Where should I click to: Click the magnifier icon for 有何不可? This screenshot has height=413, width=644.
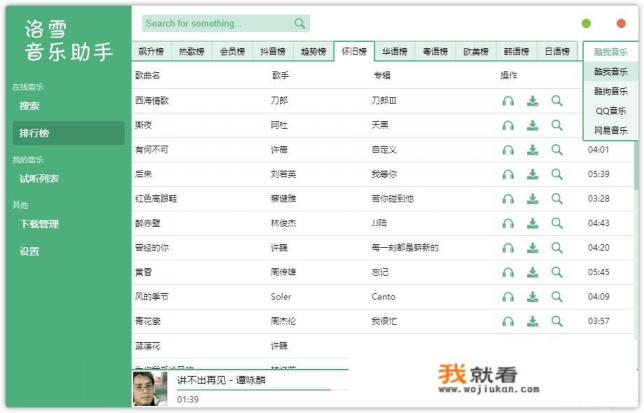[557, 150]
